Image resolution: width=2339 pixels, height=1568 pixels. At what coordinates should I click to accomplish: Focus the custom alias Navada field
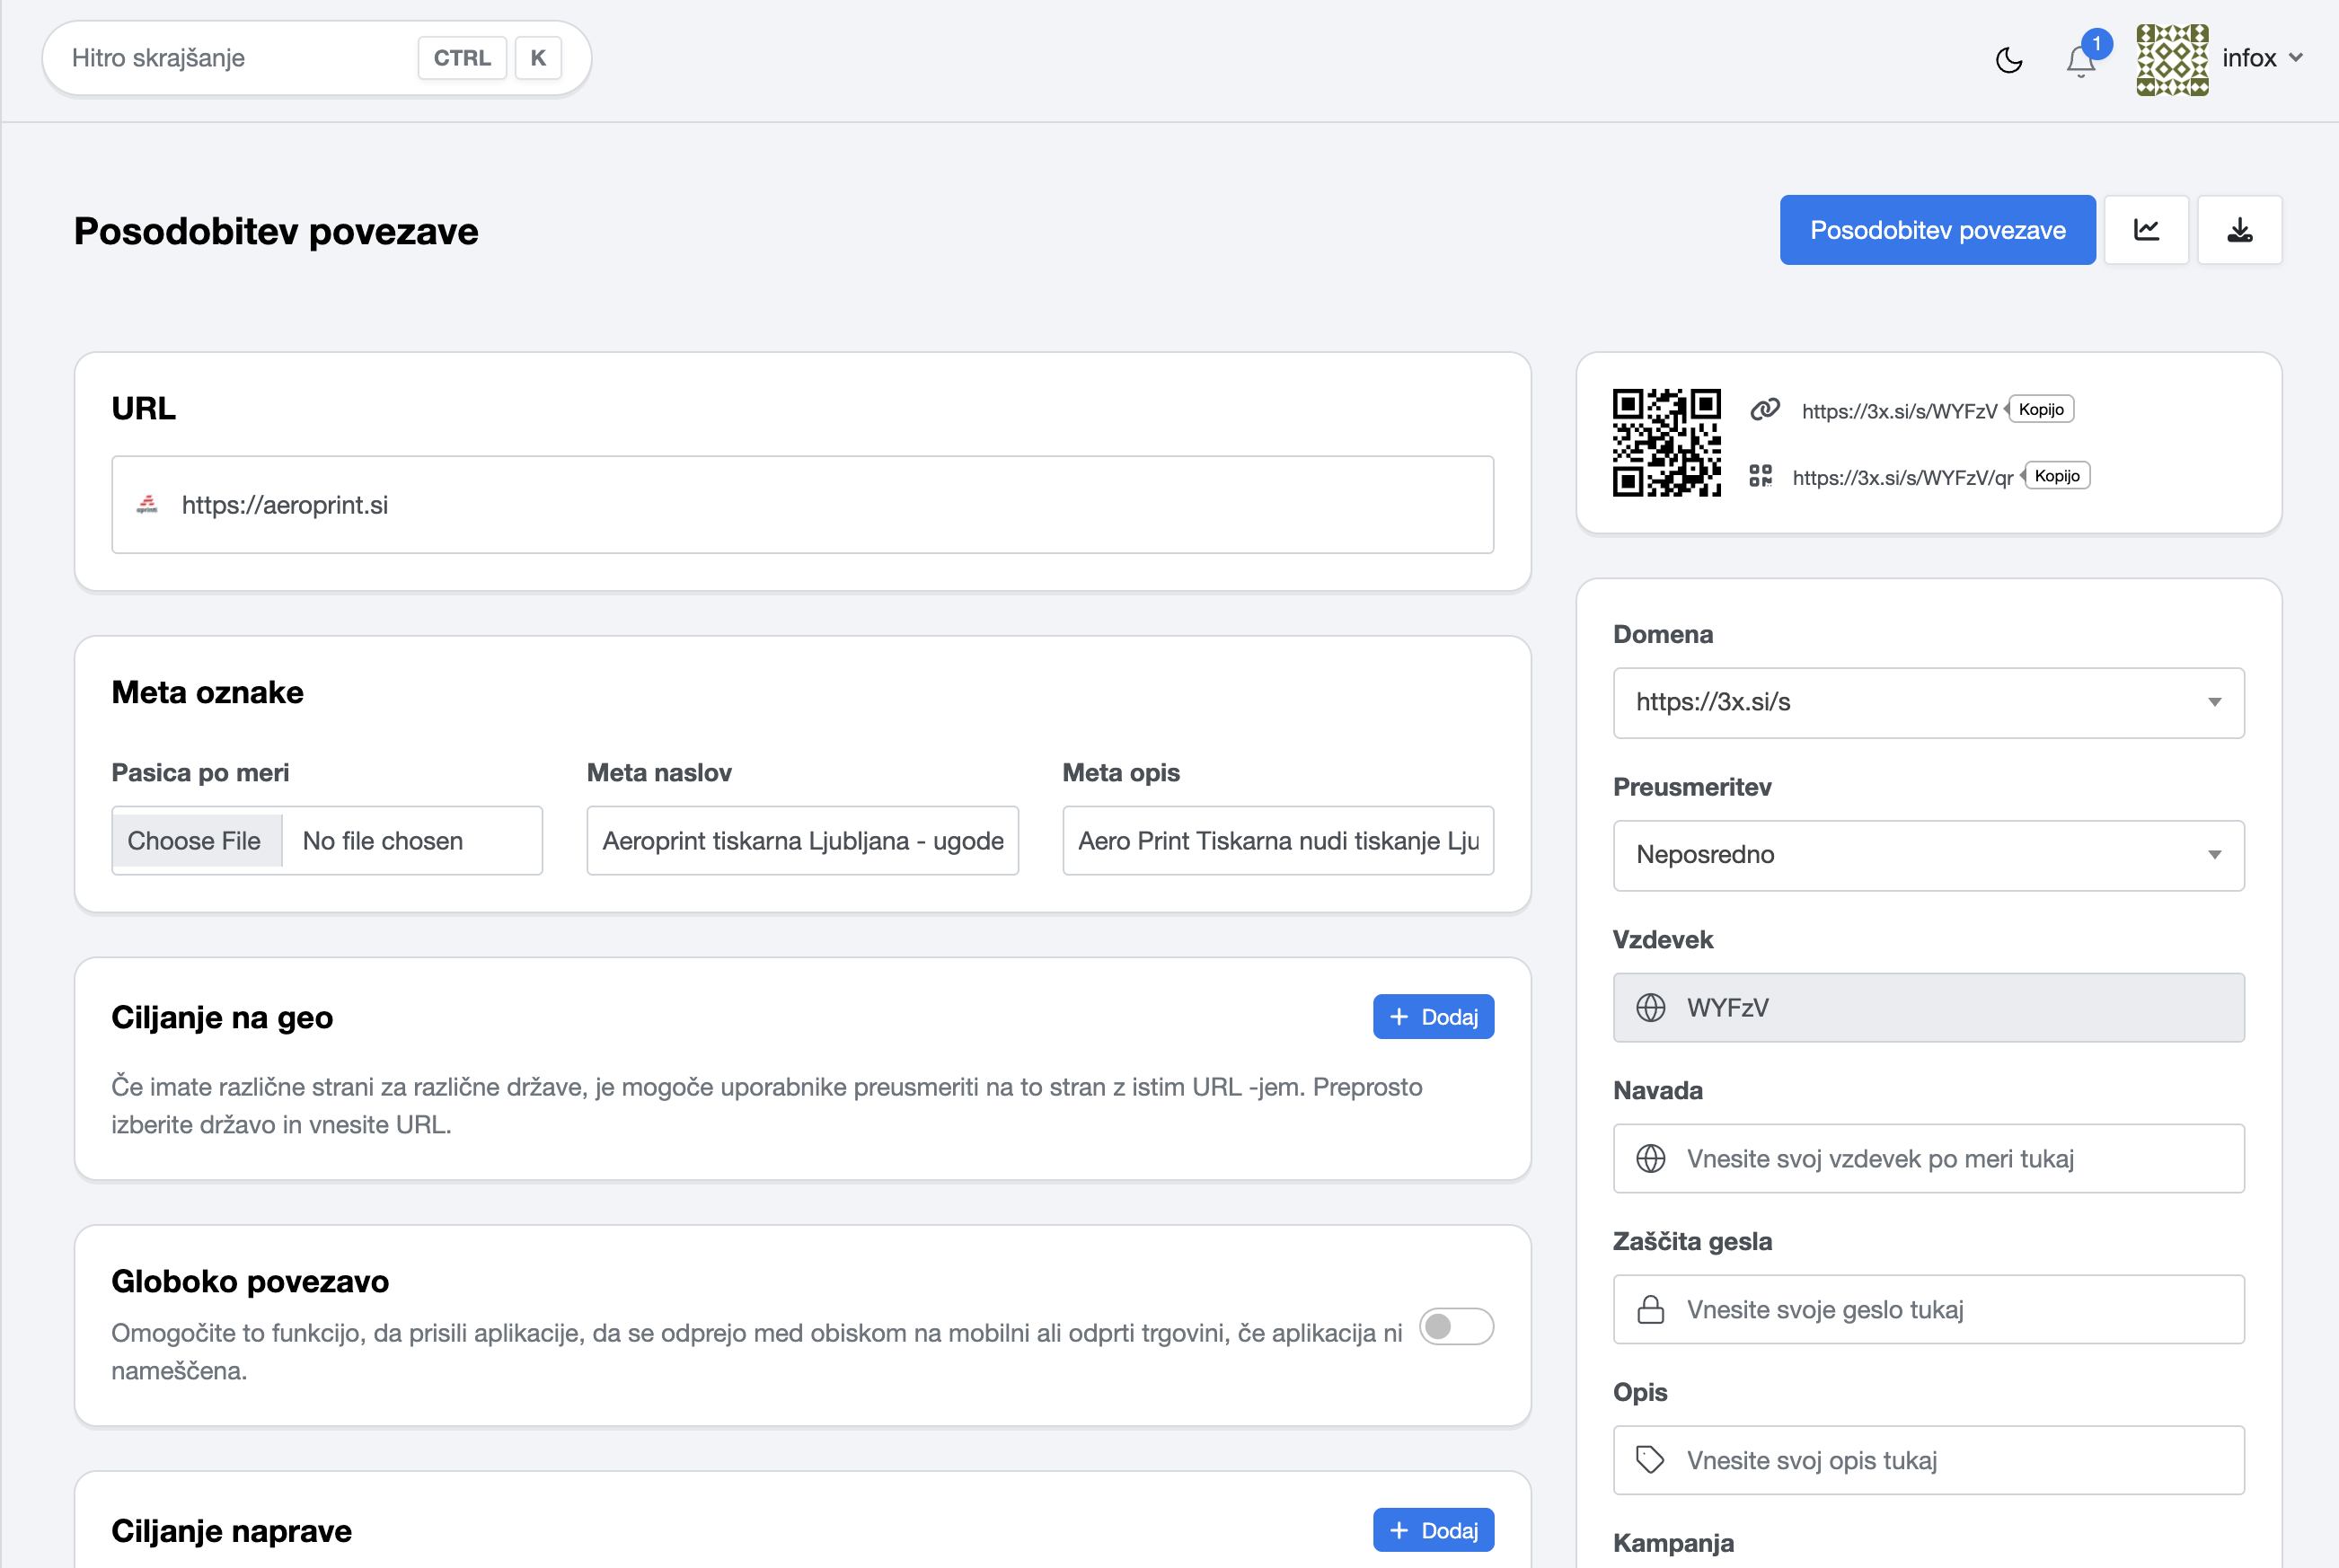coord(1928,1158)
